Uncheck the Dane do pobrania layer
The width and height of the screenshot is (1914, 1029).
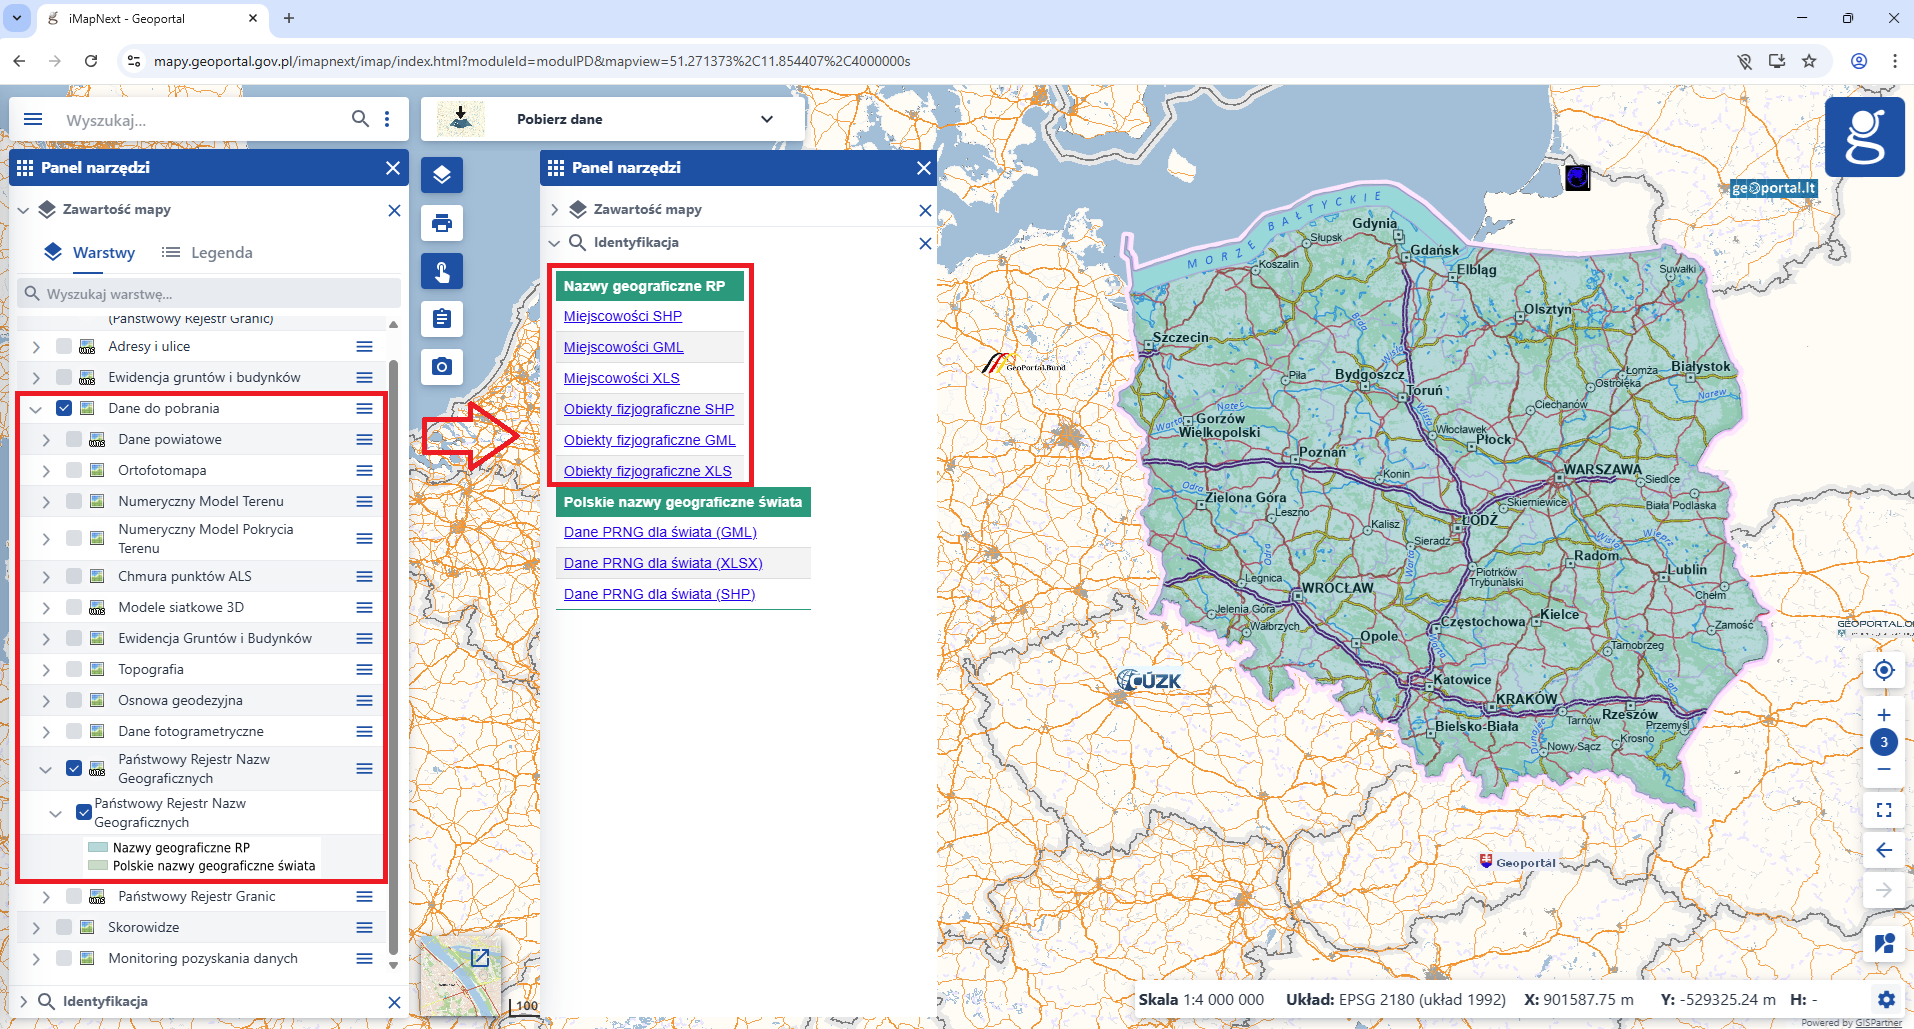[64, 408]
